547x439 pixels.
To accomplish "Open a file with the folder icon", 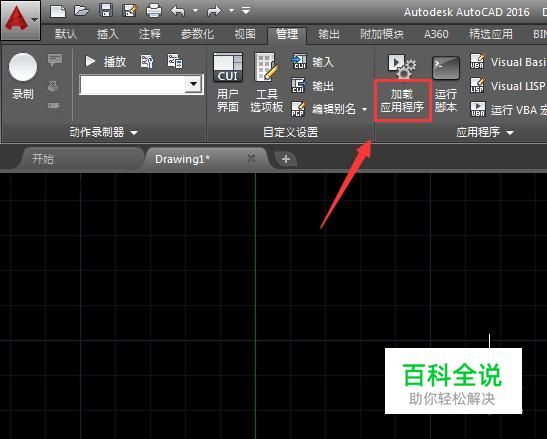I will [82, 11].
